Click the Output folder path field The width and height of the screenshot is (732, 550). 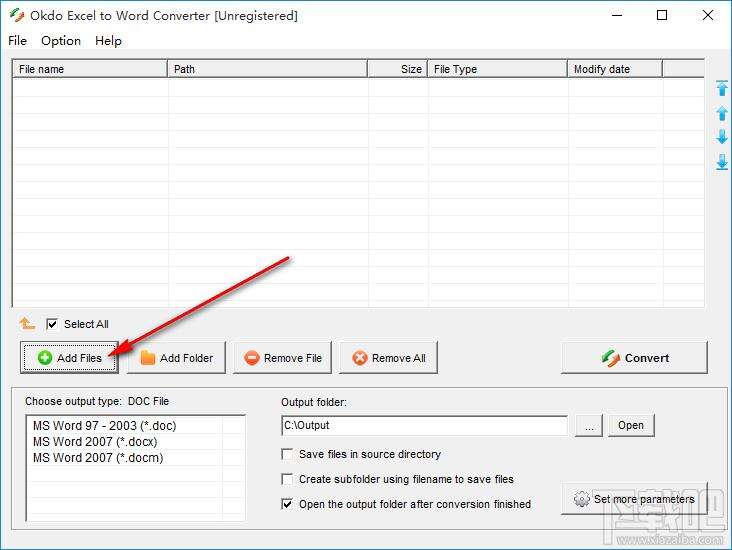click(x=425, y=425)
